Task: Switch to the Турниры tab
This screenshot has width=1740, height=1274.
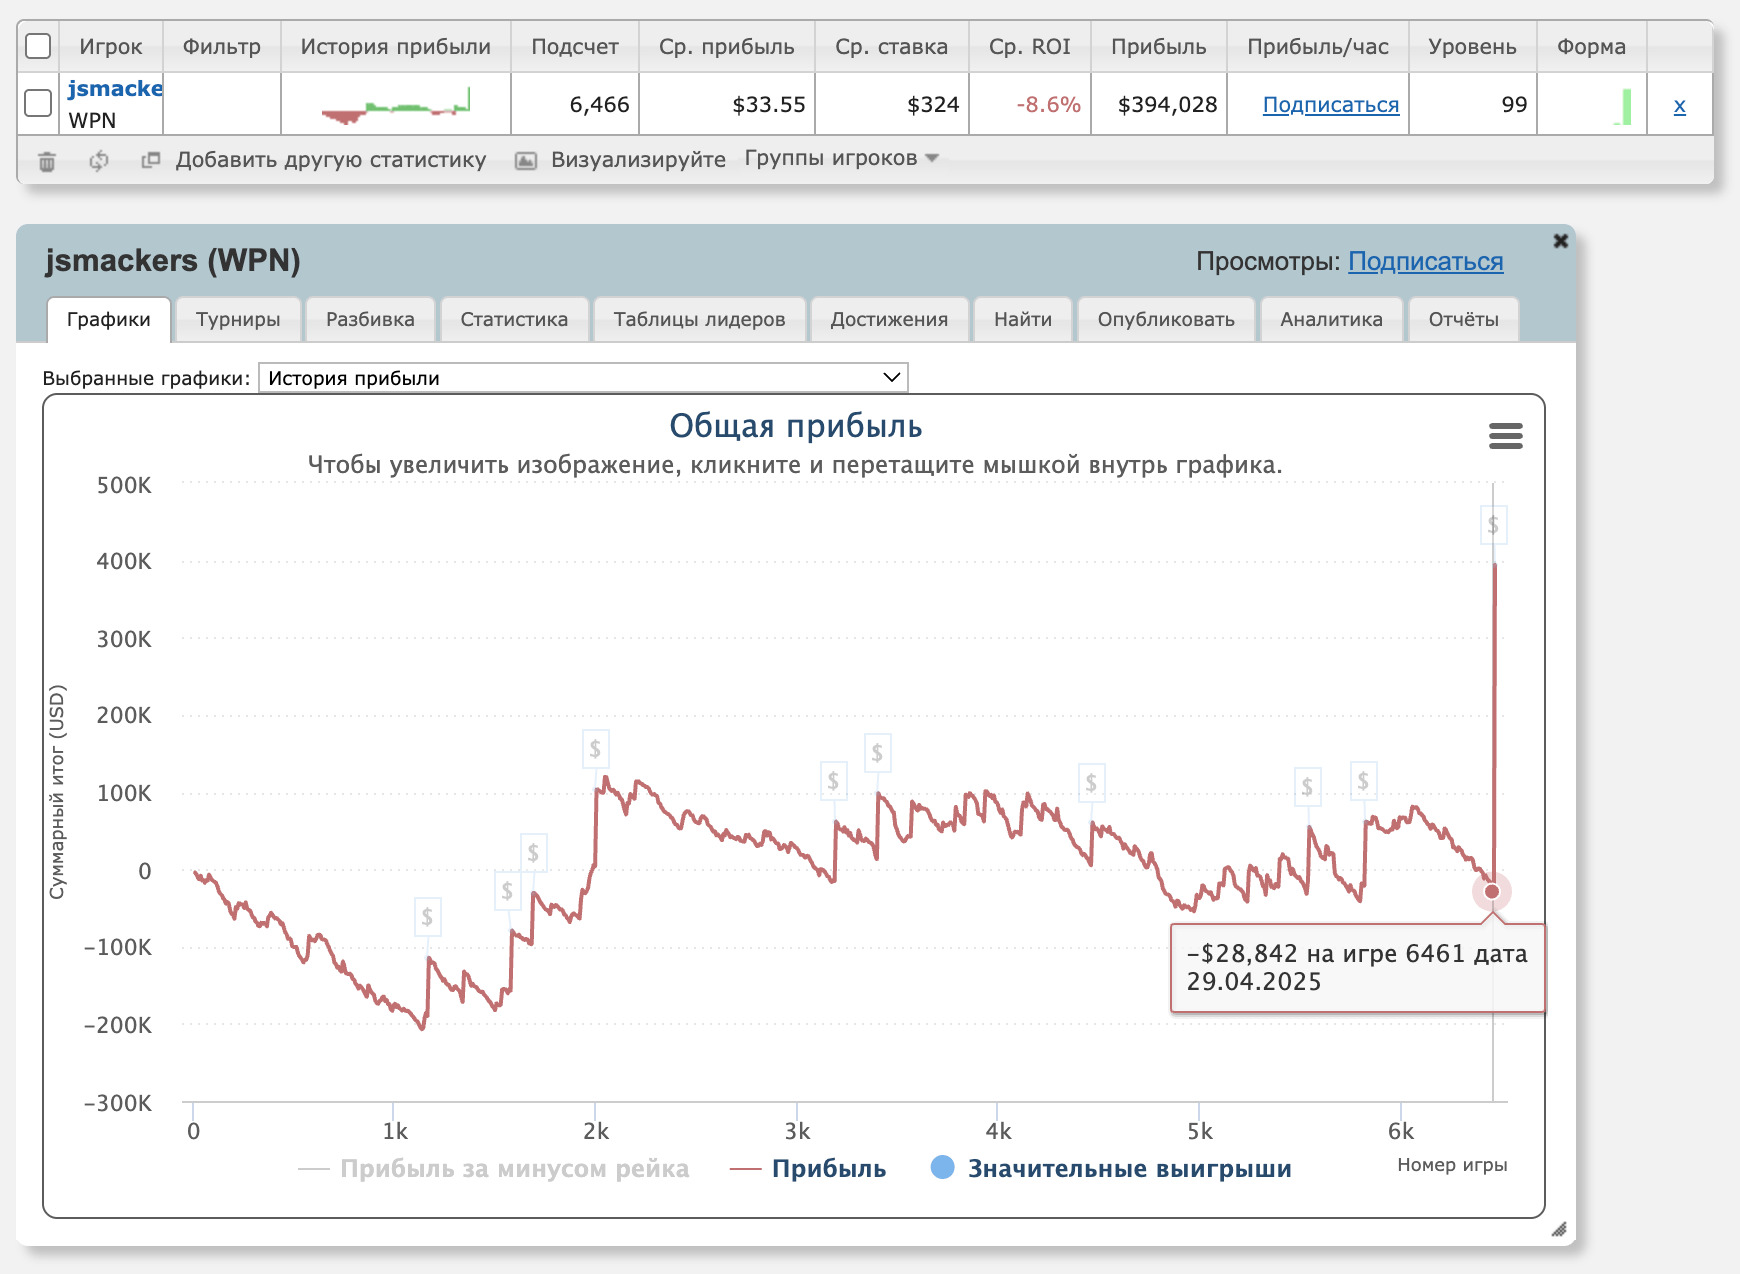Action: (x=238, y=320)
